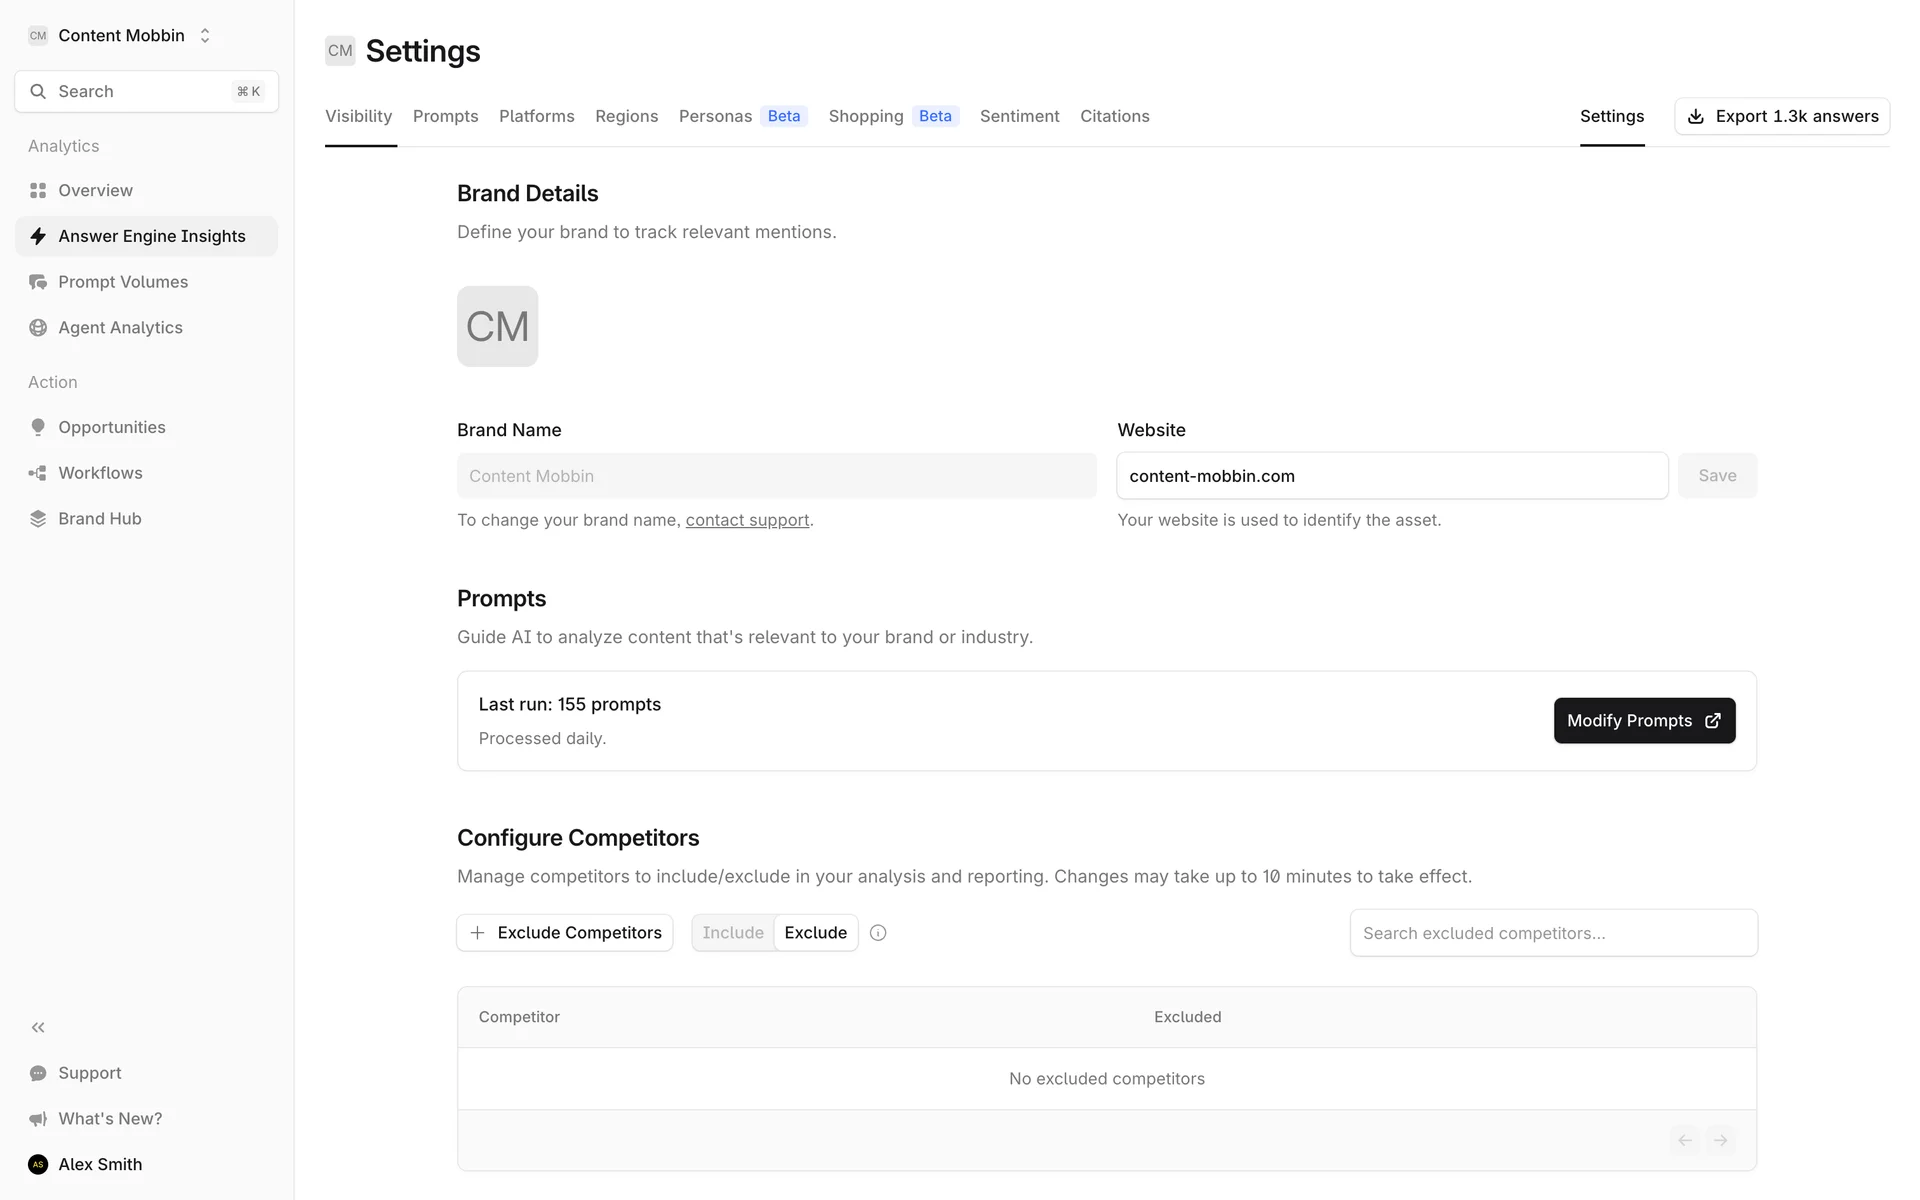Viewport: 1920px width, 1200px height.
Task: Open Workflows node icon
Action: click(x=38, y=473)
